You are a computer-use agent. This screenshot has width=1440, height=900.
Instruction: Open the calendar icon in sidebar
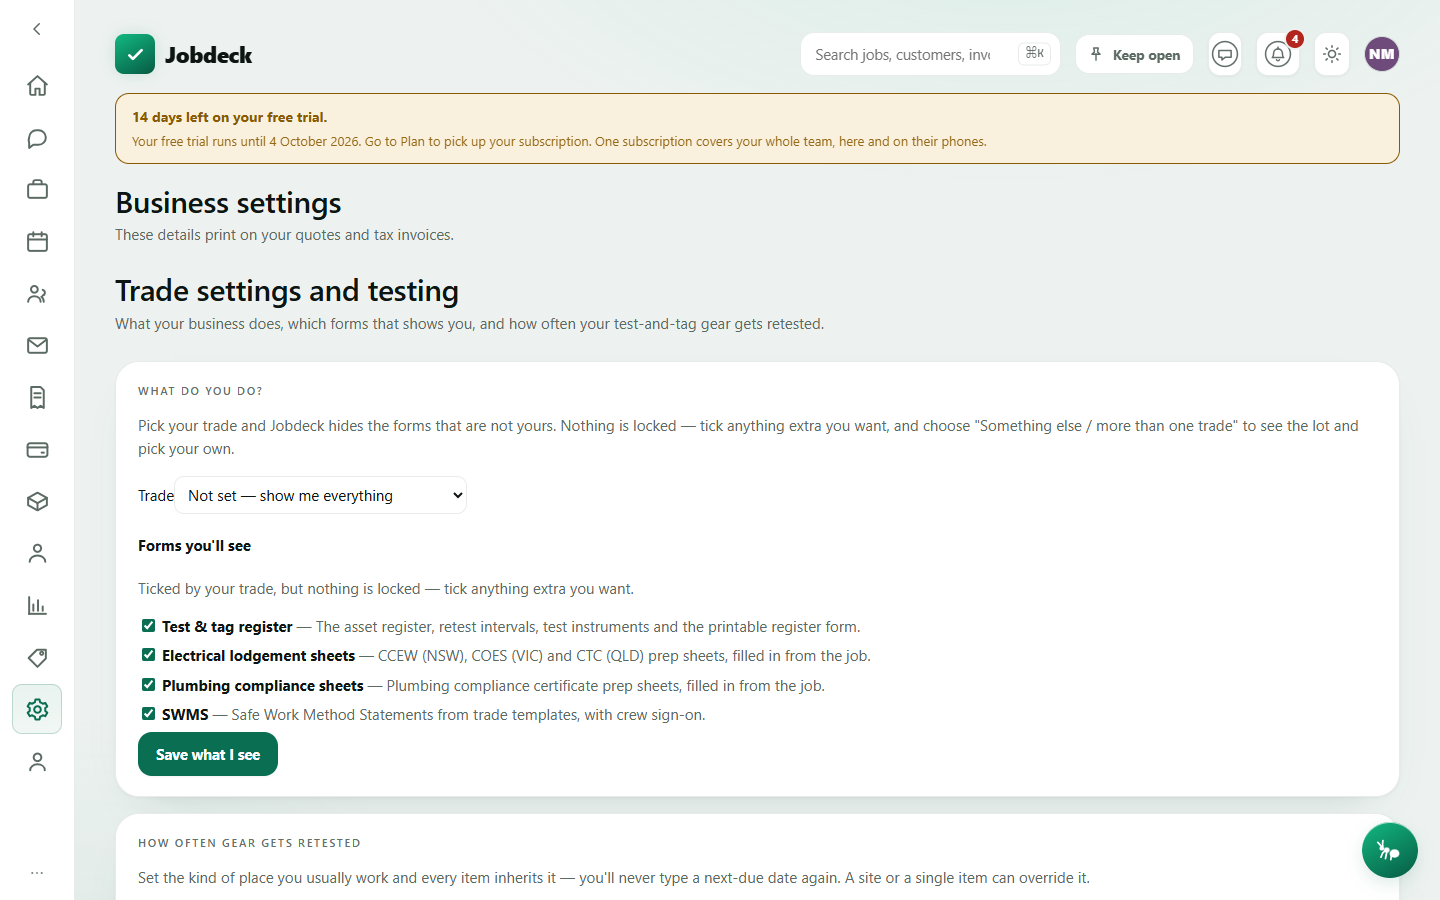click(x=37, y=242)
